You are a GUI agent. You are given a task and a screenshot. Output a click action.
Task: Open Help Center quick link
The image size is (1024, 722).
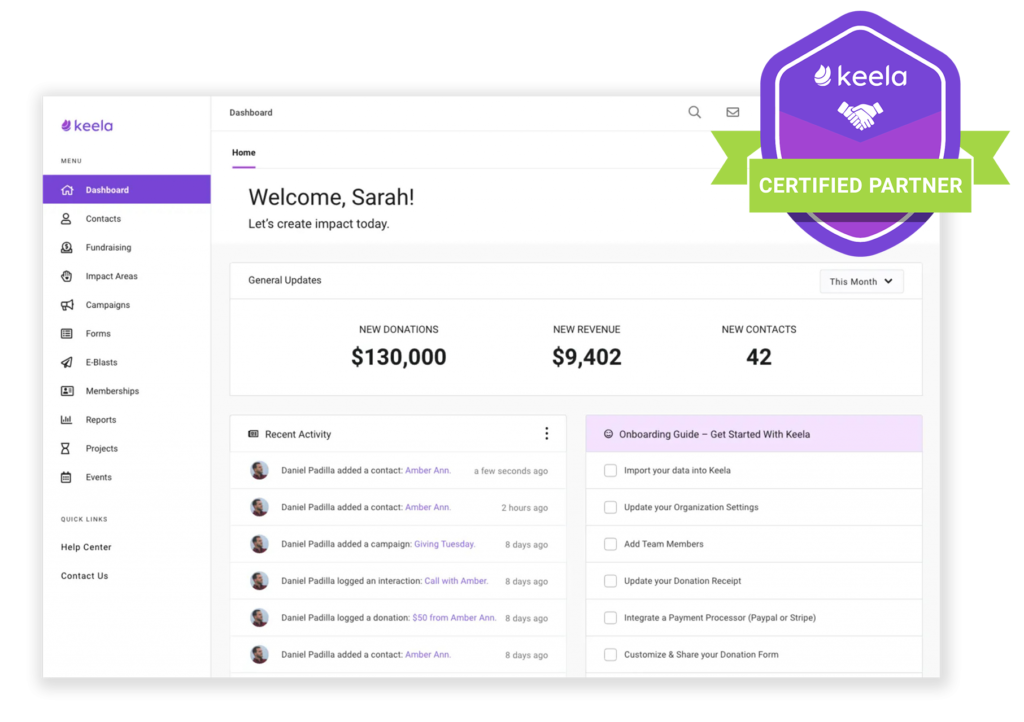86,547
